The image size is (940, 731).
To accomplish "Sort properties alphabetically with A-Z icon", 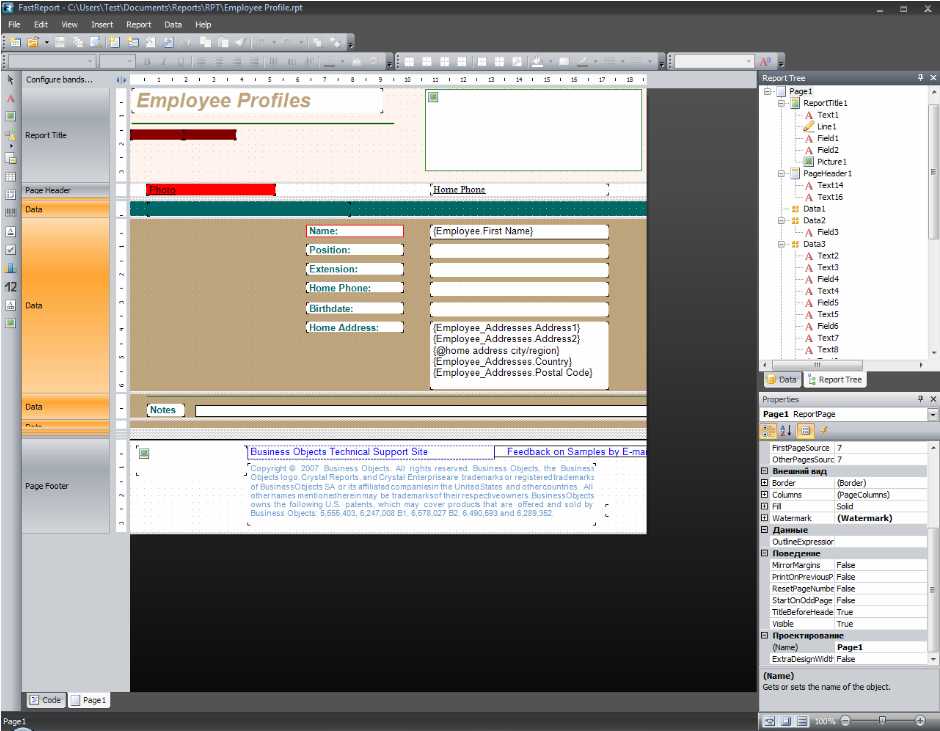I will point(786,430).
